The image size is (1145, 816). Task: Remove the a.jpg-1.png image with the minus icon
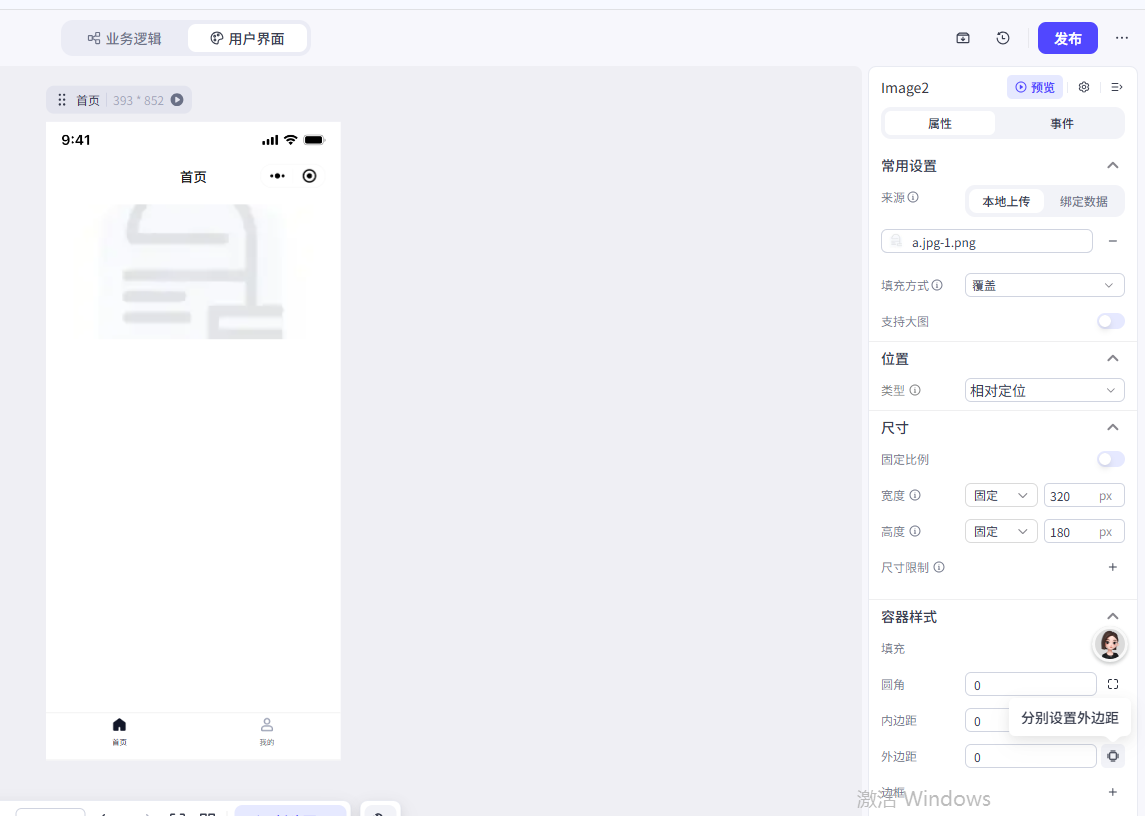click(1113, 241)
